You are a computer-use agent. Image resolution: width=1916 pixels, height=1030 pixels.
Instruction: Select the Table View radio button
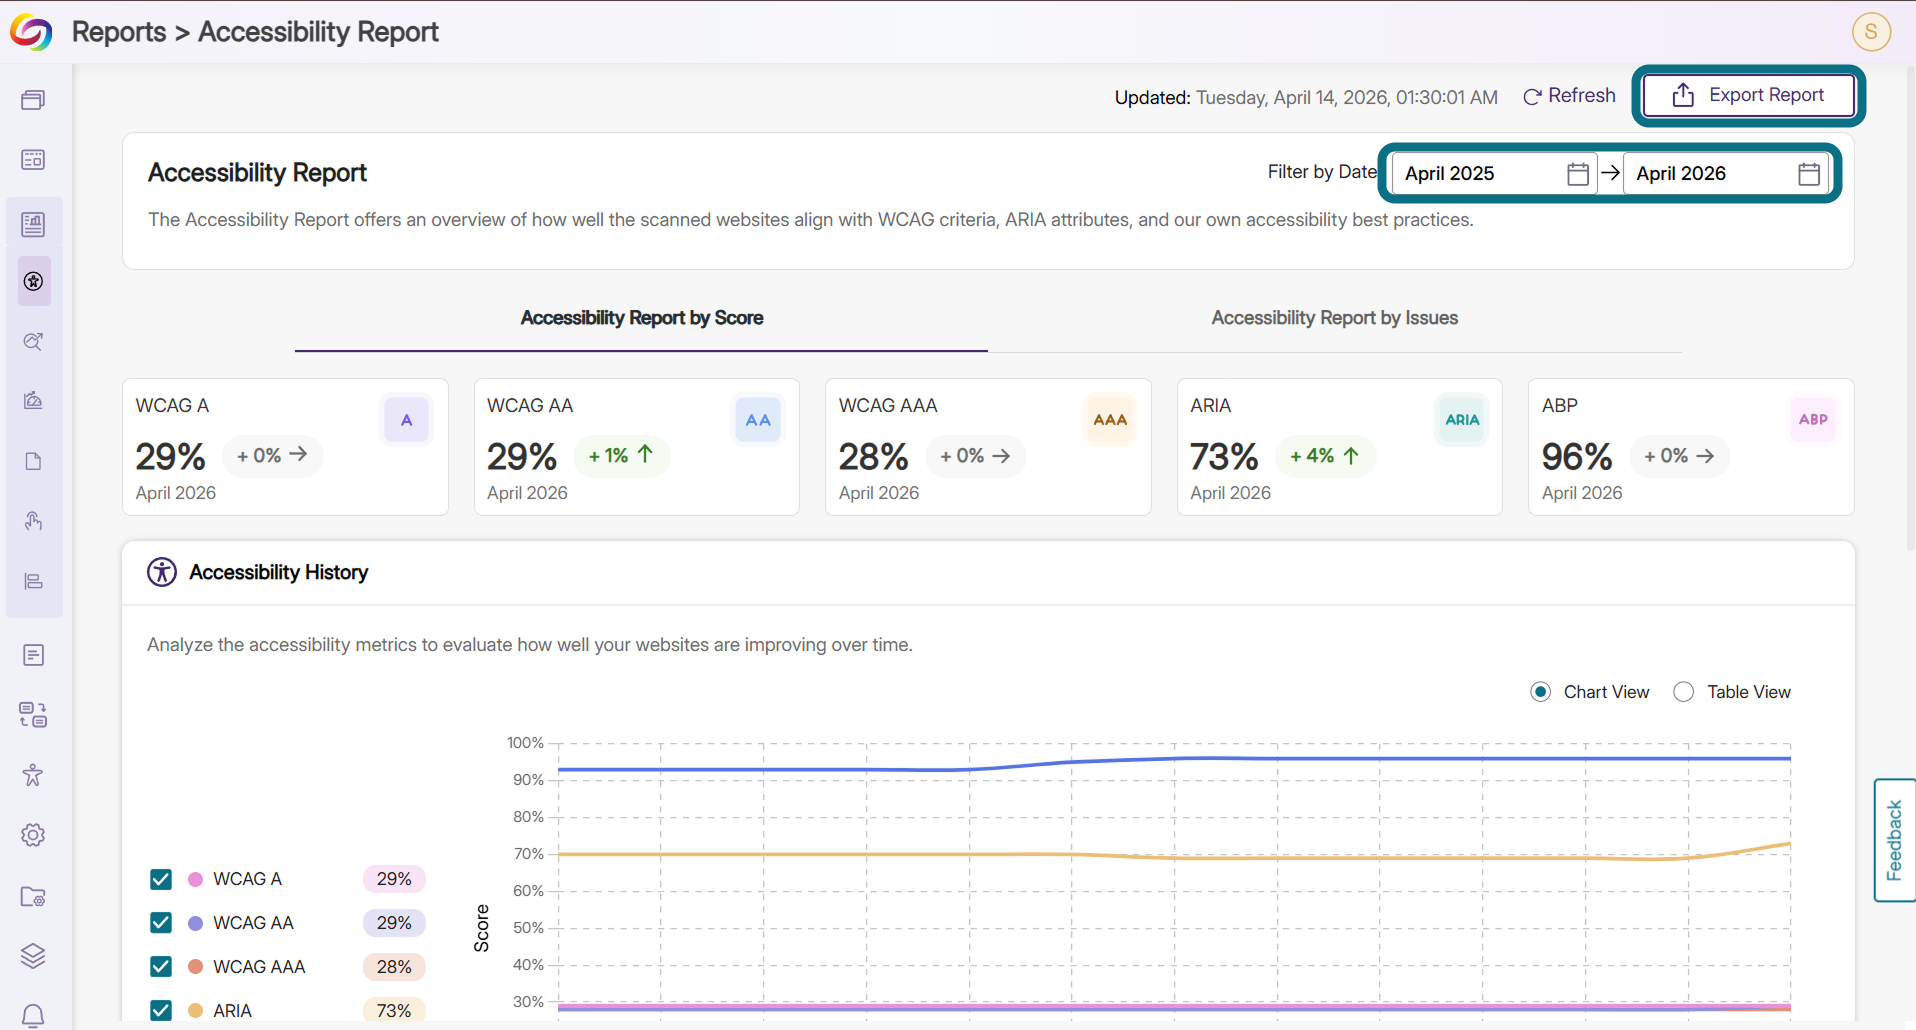point(1684,692)
